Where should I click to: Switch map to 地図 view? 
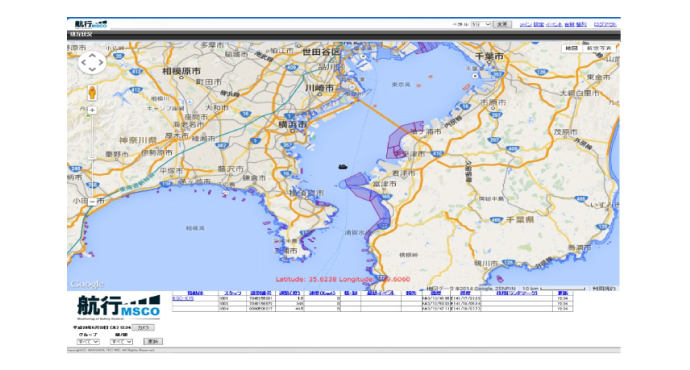click(571, 48)
